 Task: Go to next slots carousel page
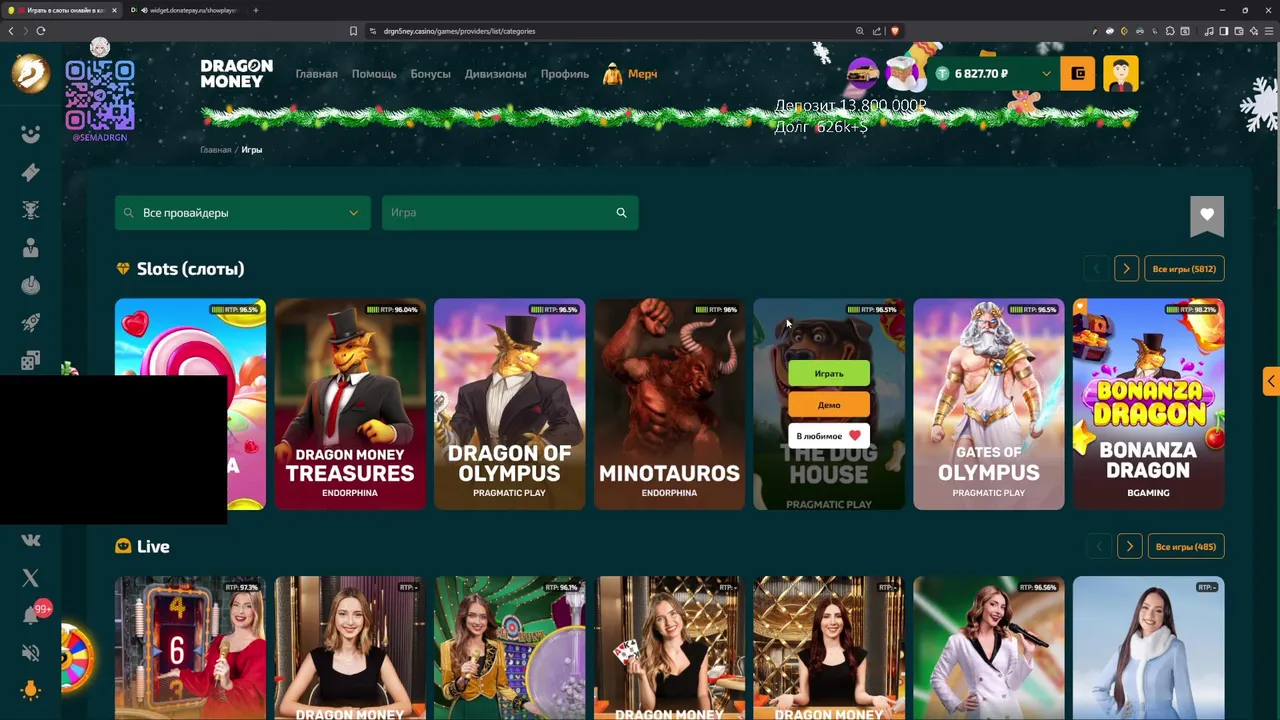[x=1126, y=269]
